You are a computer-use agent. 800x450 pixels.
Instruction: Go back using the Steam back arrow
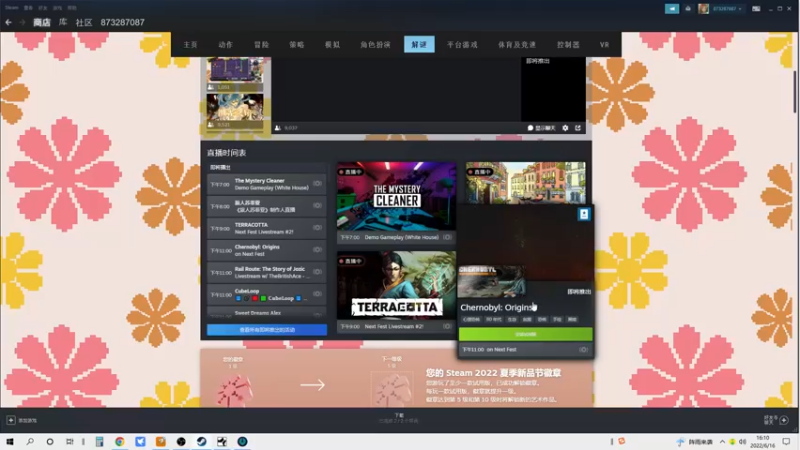8,22
